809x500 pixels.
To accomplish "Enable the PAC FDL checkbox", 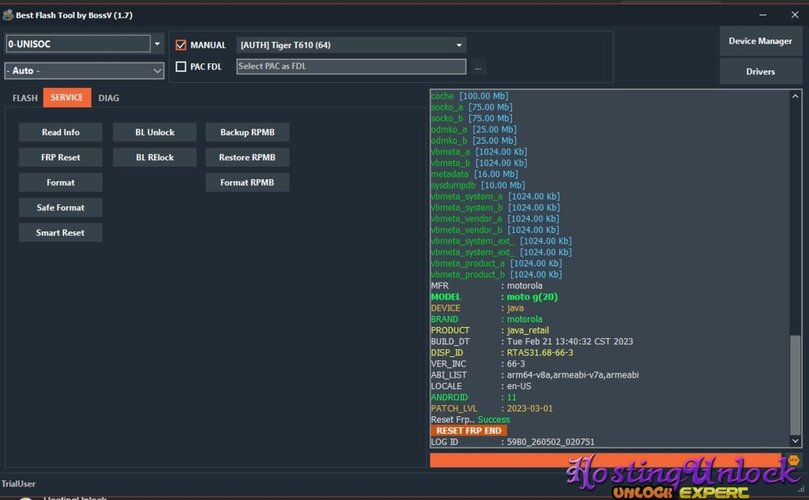I will click(x=181, y=67).
